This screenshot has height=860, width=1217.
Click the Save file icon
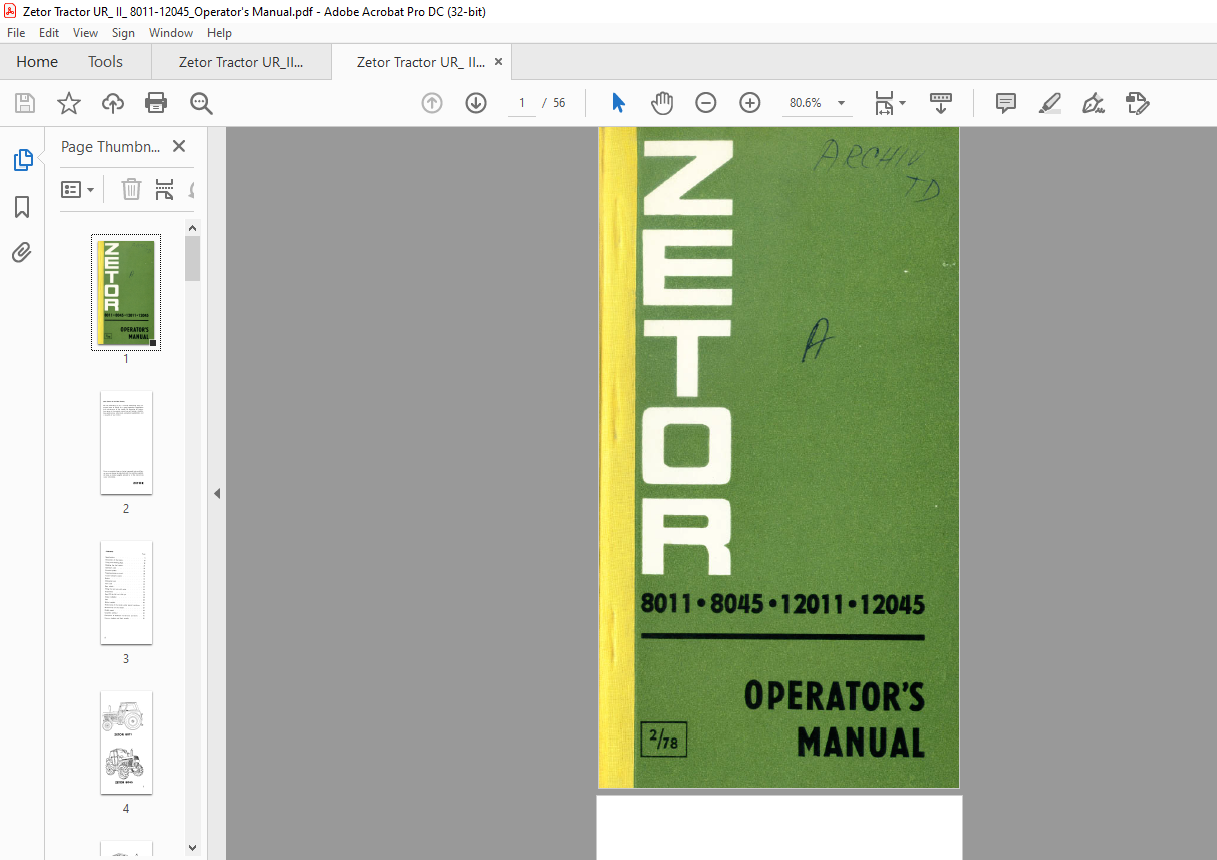pos(24,103)
